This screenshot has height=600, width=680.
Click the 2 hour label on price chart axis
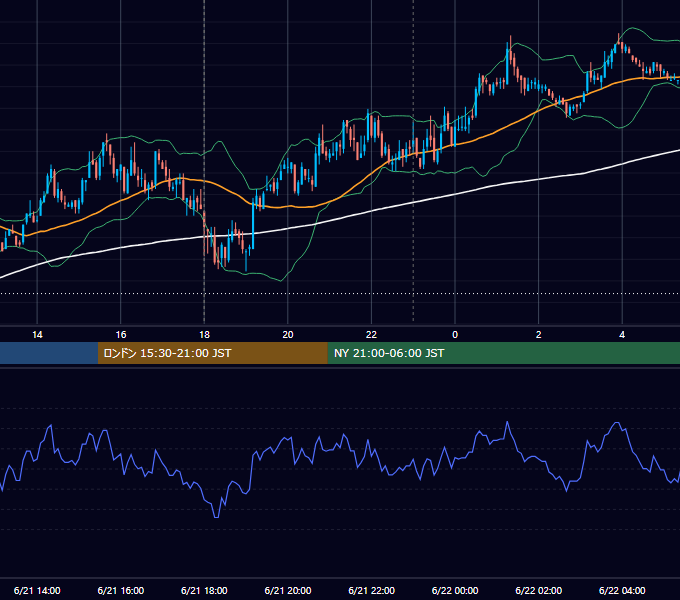(539, 335)
